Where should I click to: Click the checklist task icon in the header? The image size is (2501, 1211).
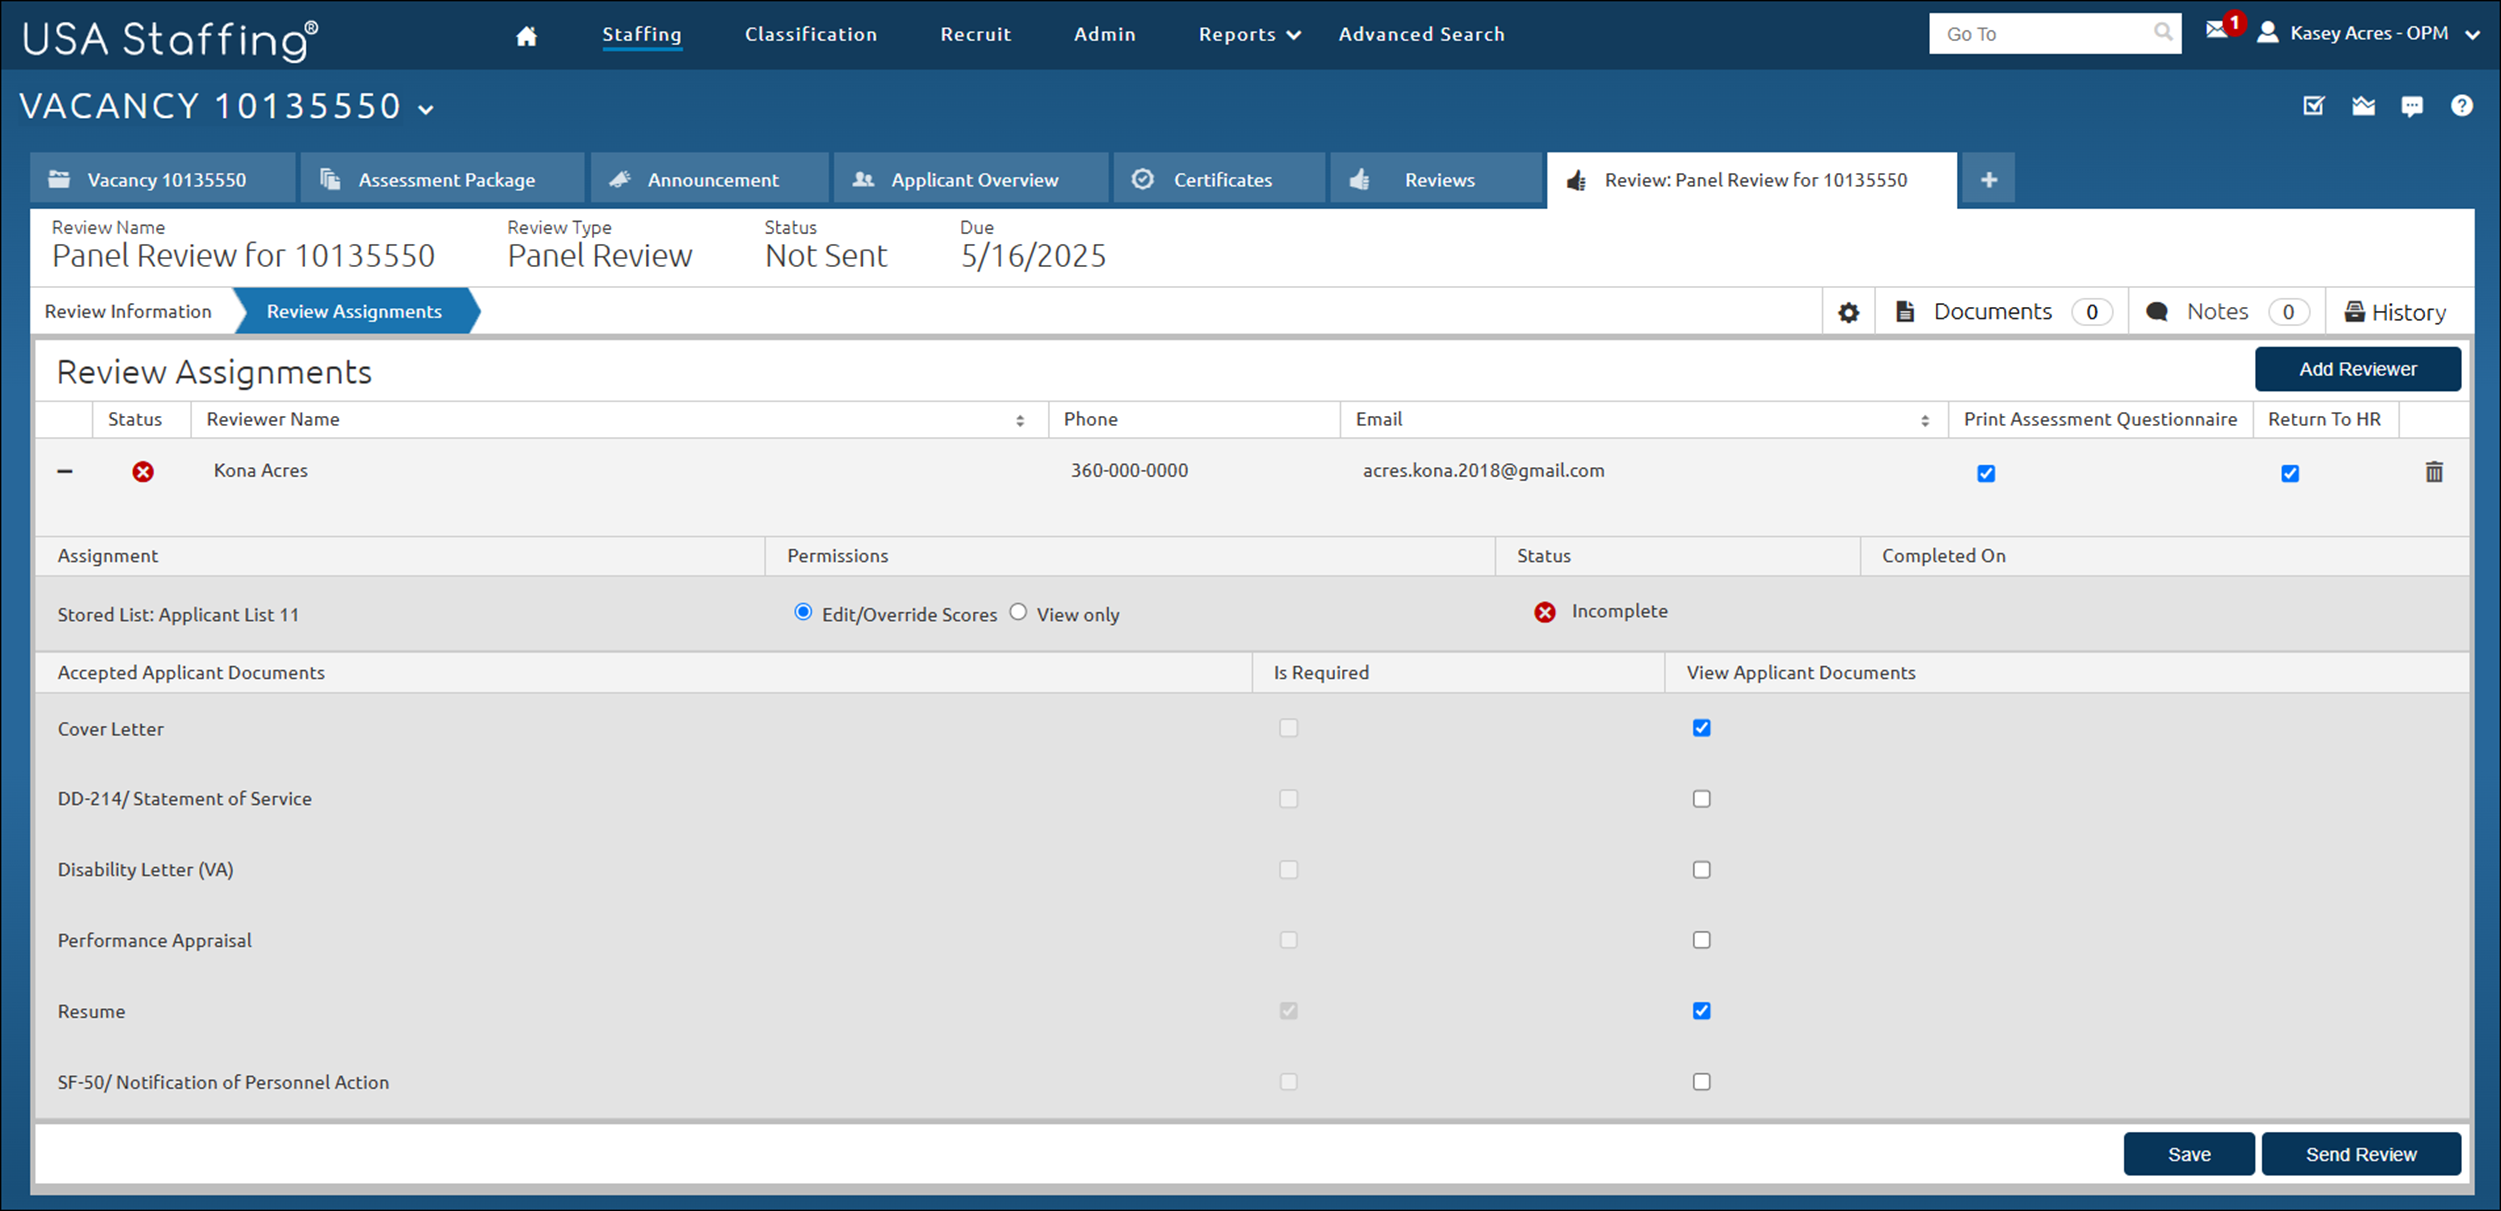[x=2313, y=106]
